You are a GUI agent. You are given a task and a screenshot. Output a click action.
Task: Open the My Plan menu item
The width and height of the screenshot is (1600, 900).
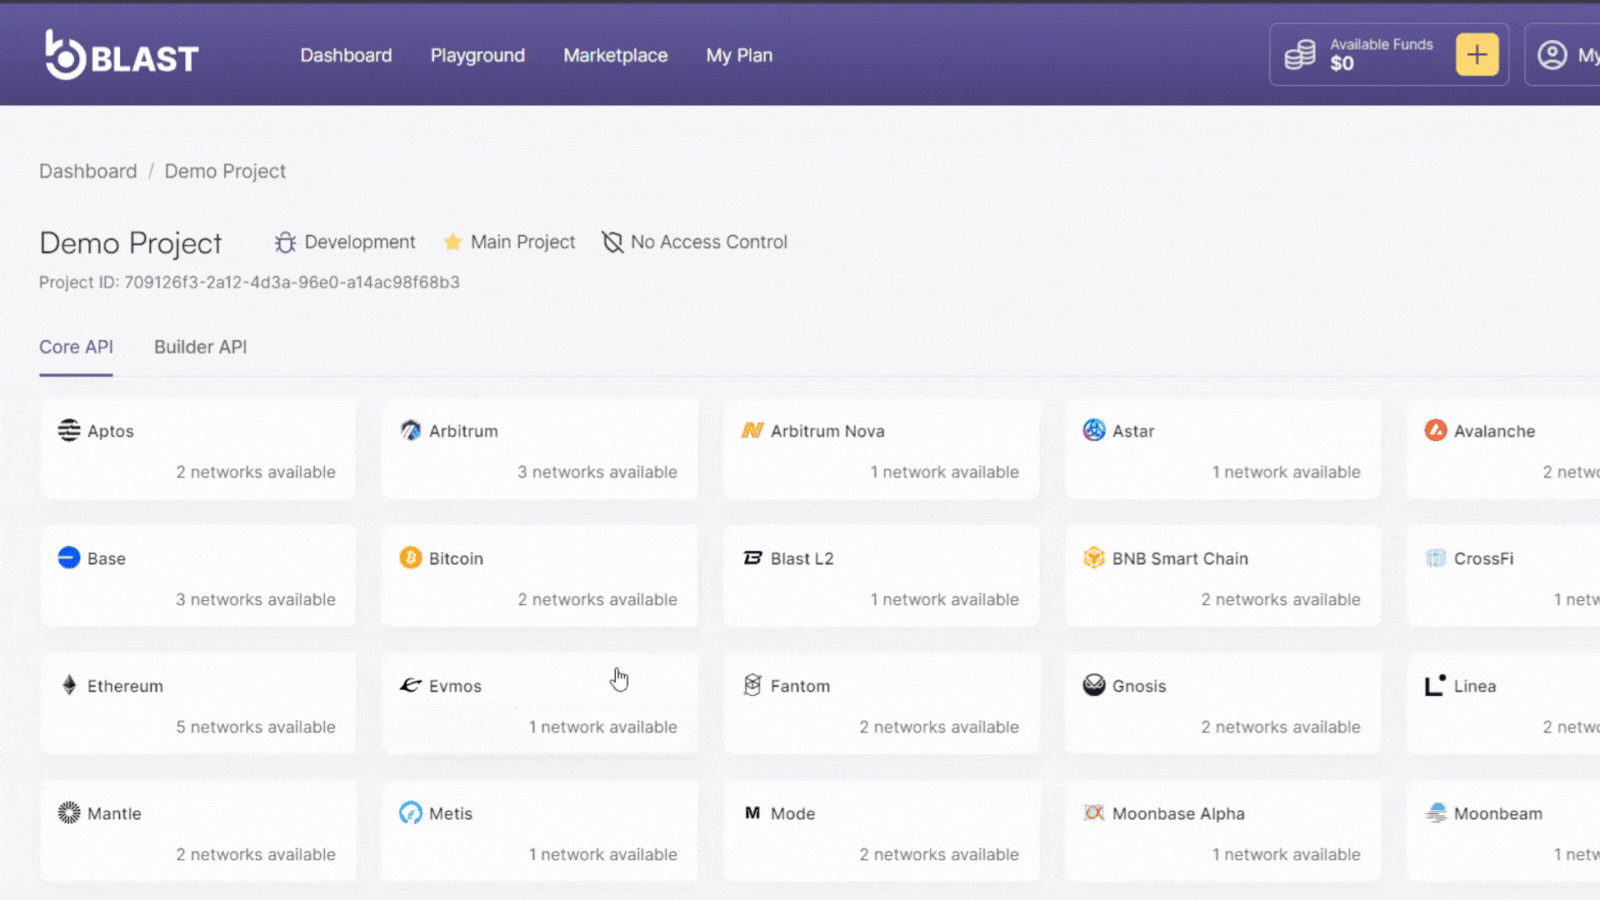click(739, 56)
